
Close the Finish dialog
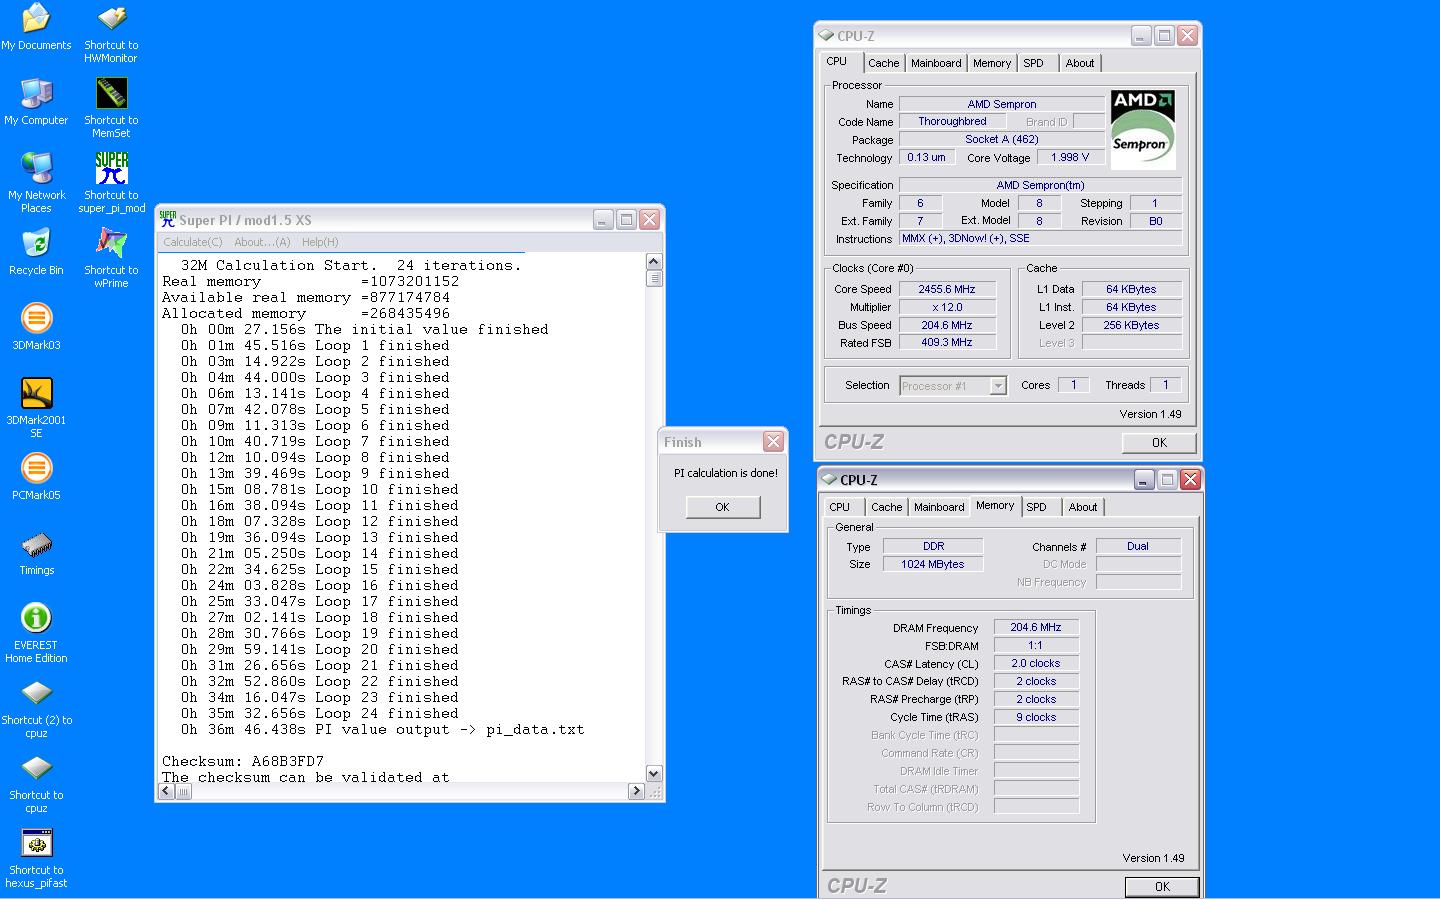click(x=773, y=441)
